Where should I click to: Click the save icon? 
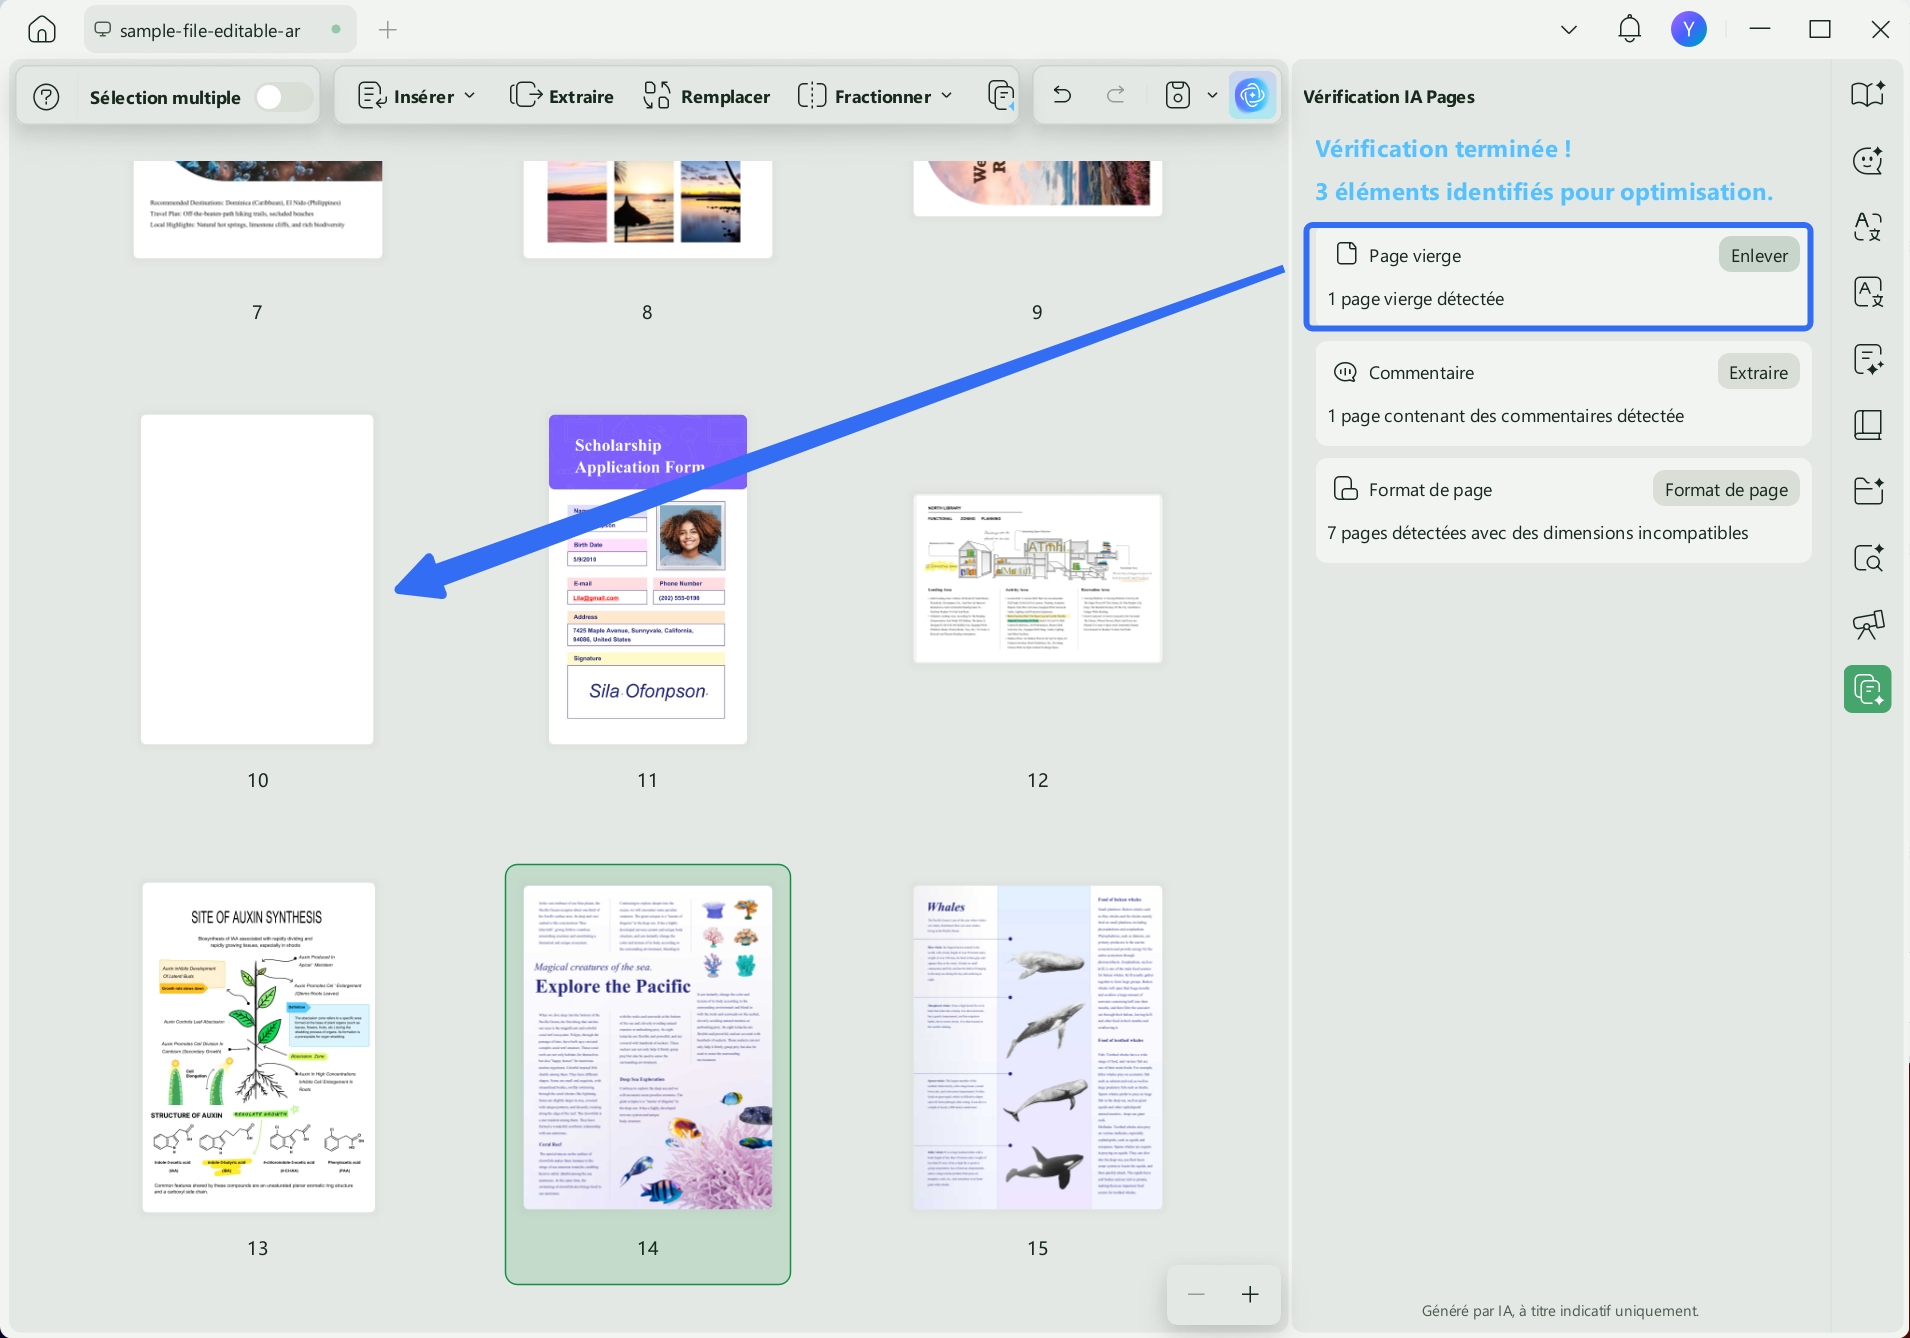pyautogui.click(x=1178, y=96)
